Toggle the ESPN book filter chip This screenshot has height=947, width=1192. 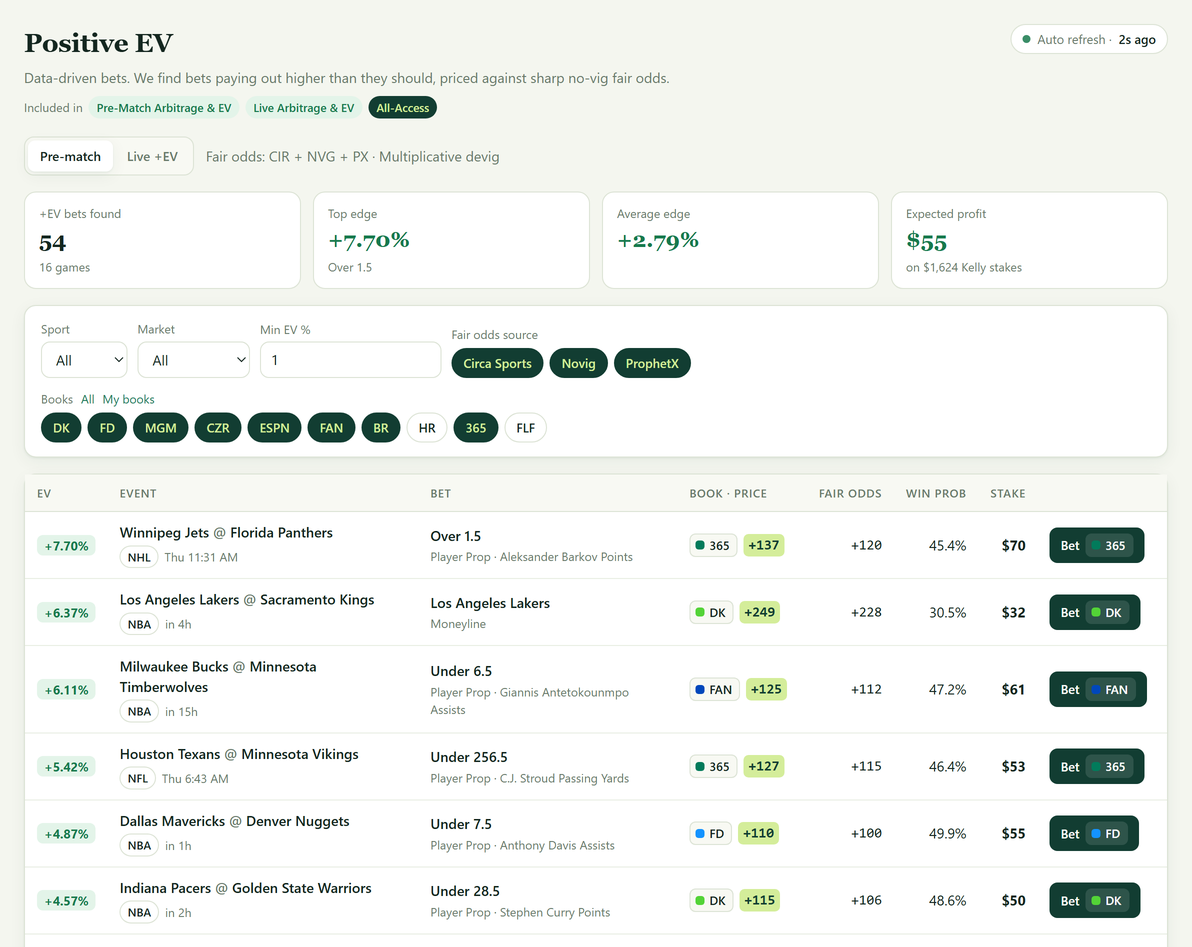pyautogui.click(x=274, y=428)
